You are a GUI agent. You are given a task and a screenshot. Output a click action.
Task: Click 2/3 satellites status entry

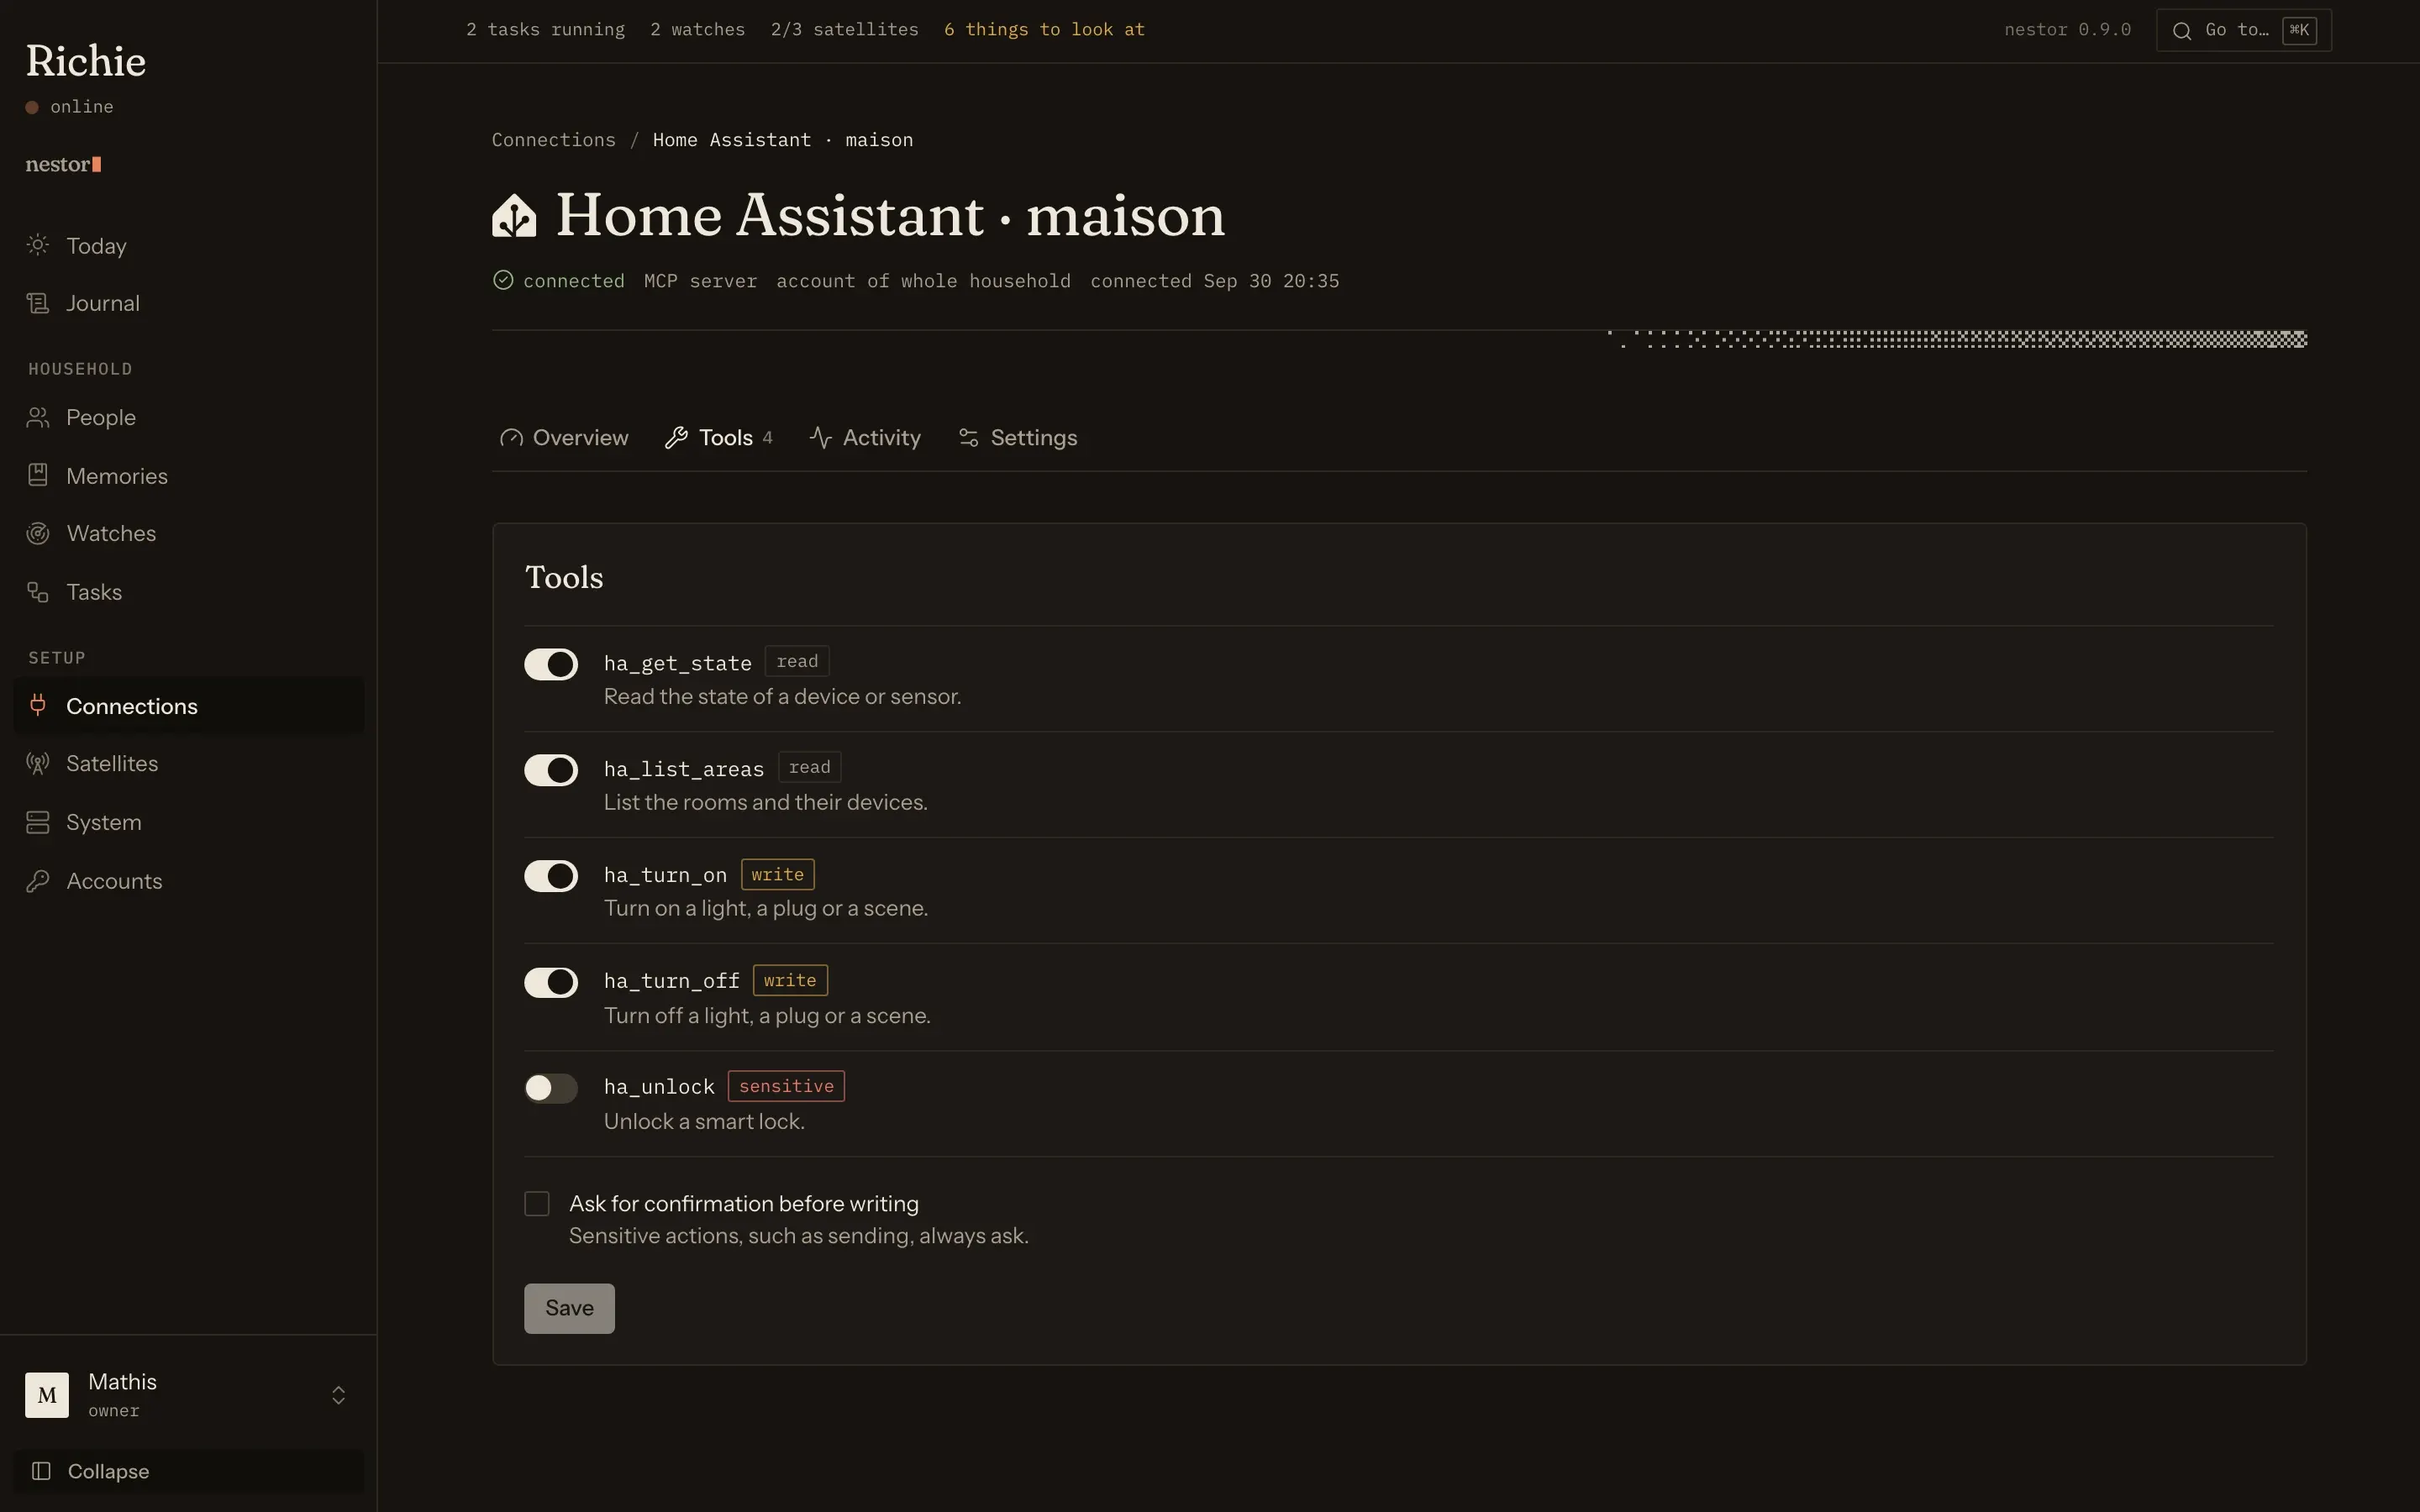[844, 30]
